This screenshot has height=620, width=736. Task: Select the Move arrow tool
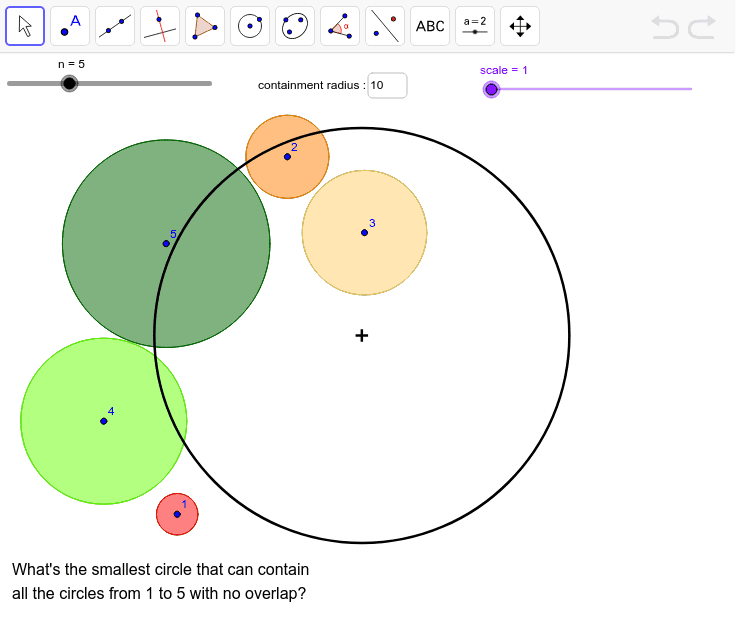click(x=25, y=26)
